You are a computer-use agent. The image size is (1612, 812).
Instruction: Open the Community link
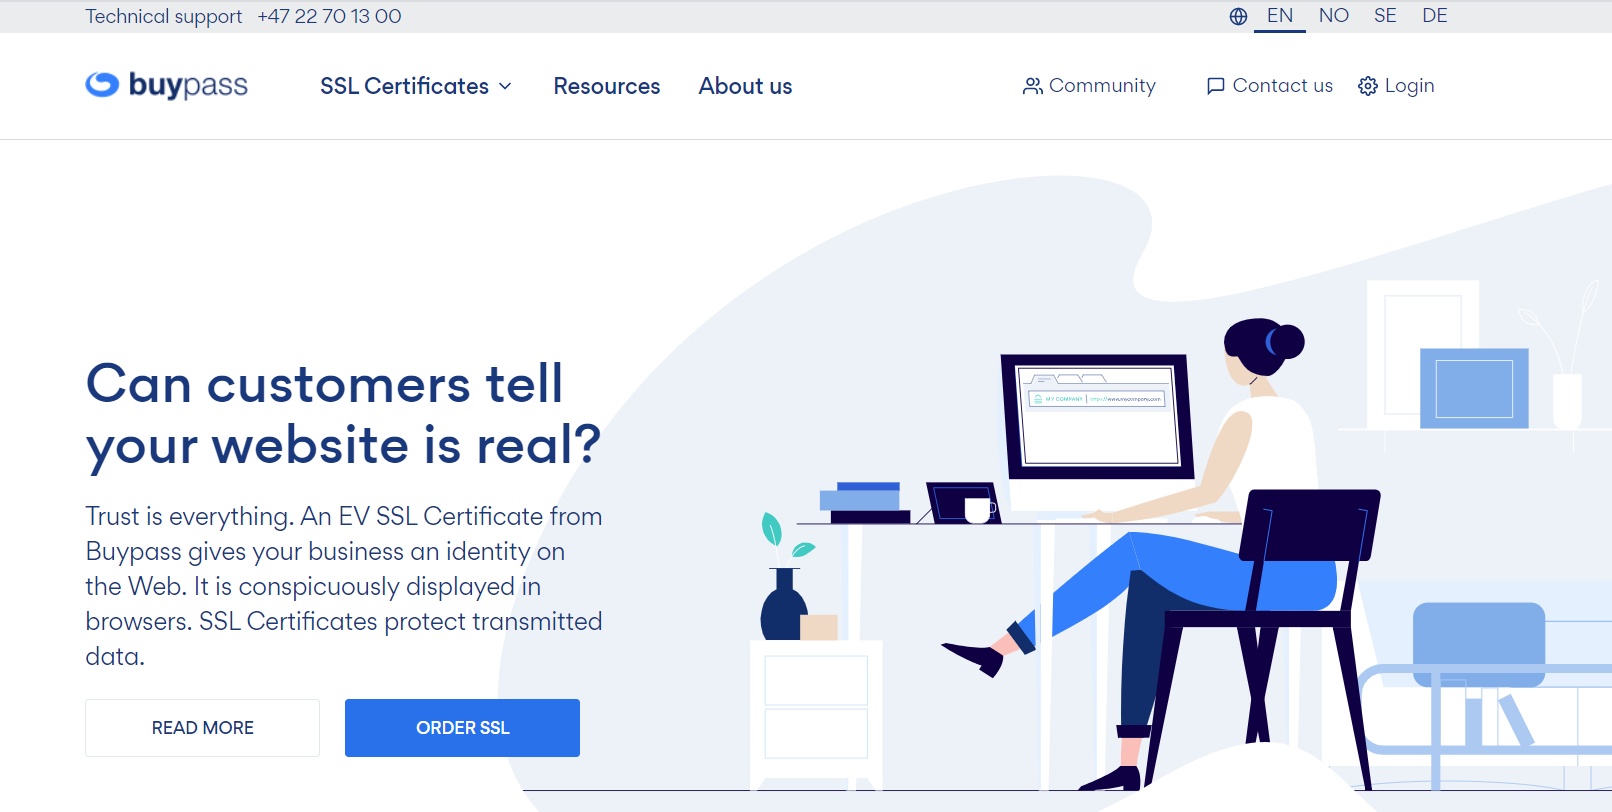pos(1101,86)
